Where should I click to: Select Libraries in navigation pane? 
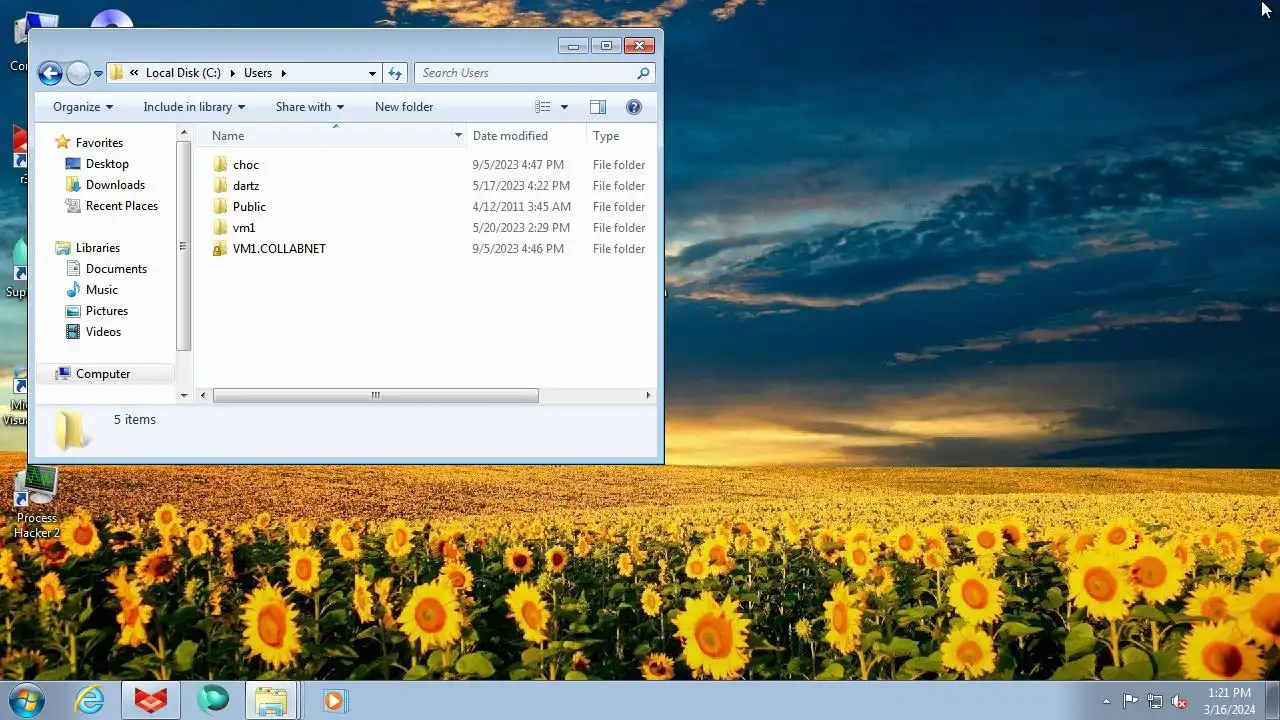(97, 248)
